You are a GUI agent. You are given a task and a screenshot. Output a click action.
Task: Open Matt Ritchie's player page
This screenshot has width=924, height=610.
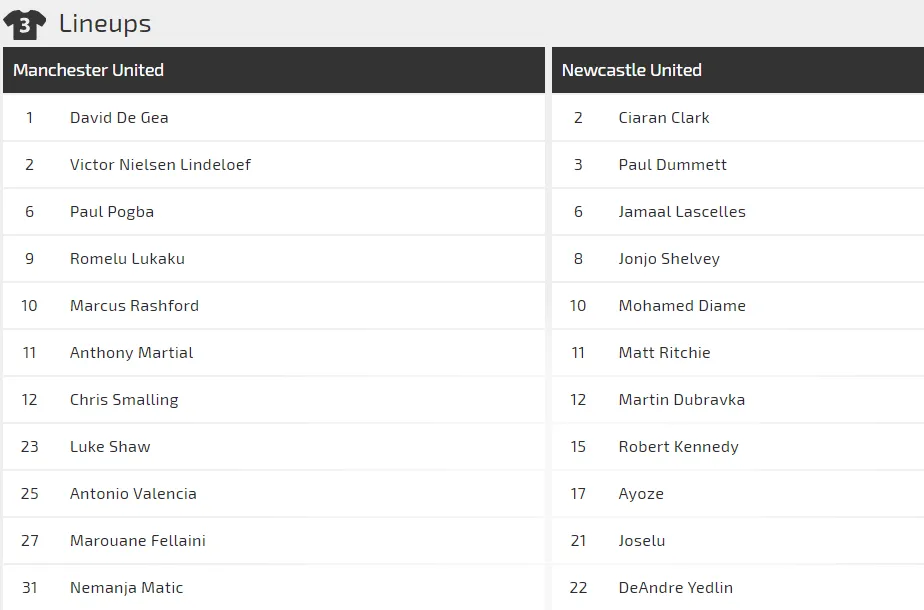[x=665, y=352]
